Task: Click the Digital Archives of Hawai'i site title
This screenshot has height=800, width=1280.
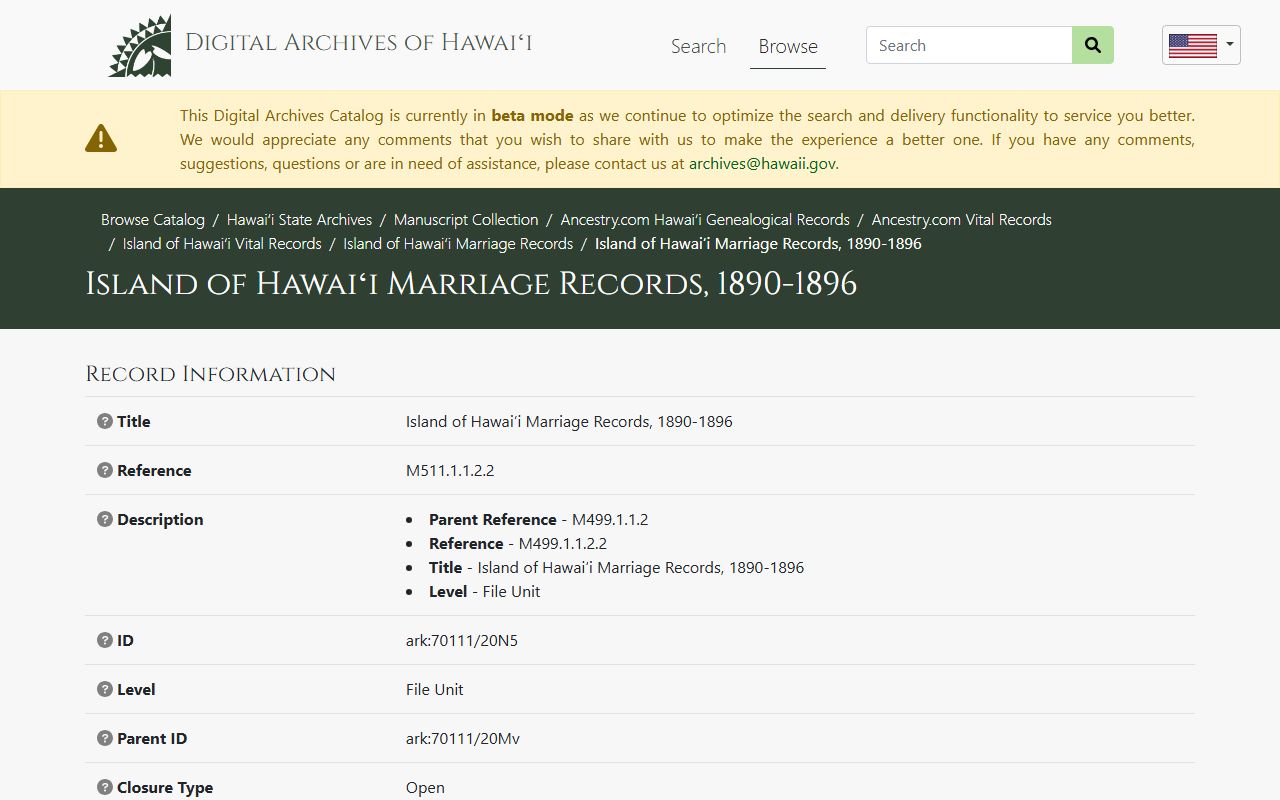Action: (x=359, y=42)
